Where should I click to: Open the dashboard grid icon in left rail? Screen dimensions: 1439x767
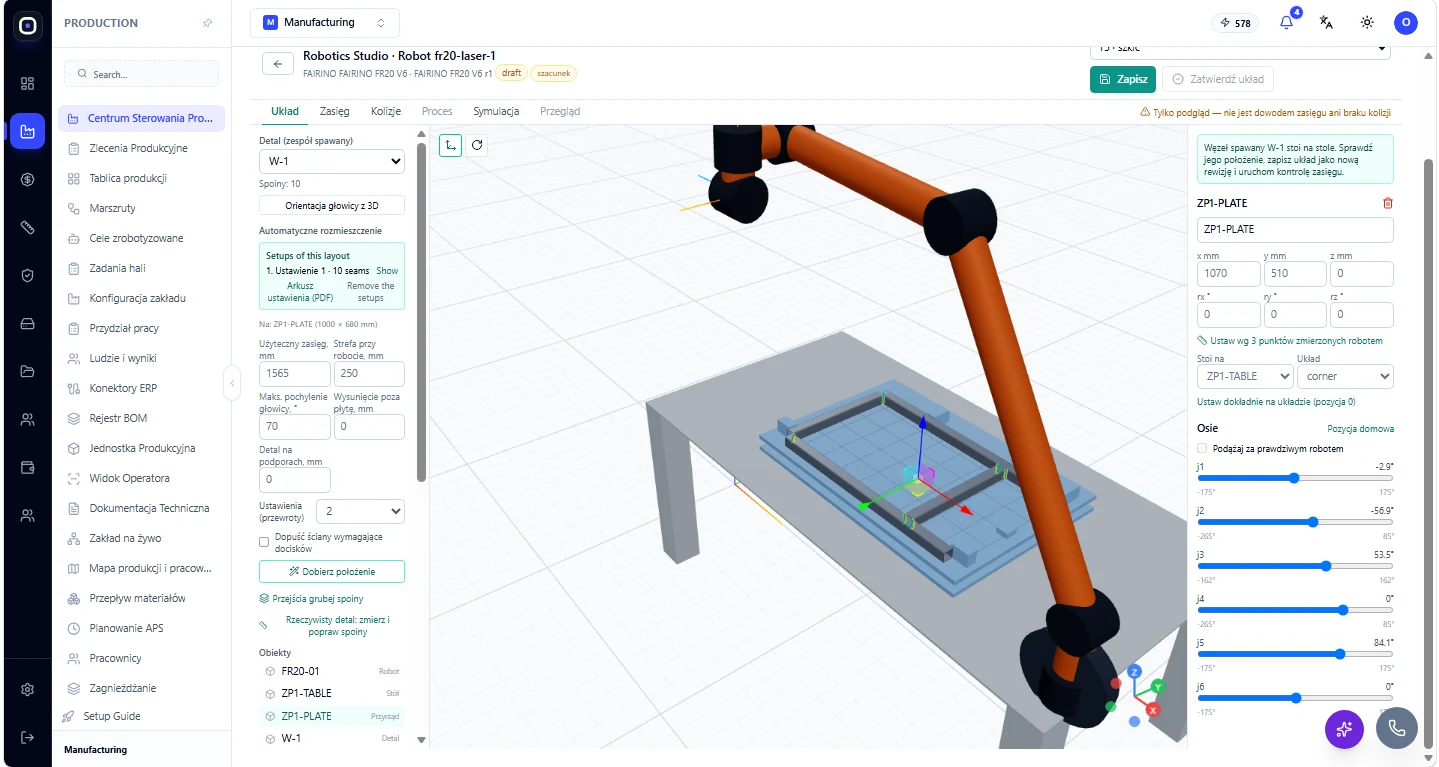tap(27, 83)
